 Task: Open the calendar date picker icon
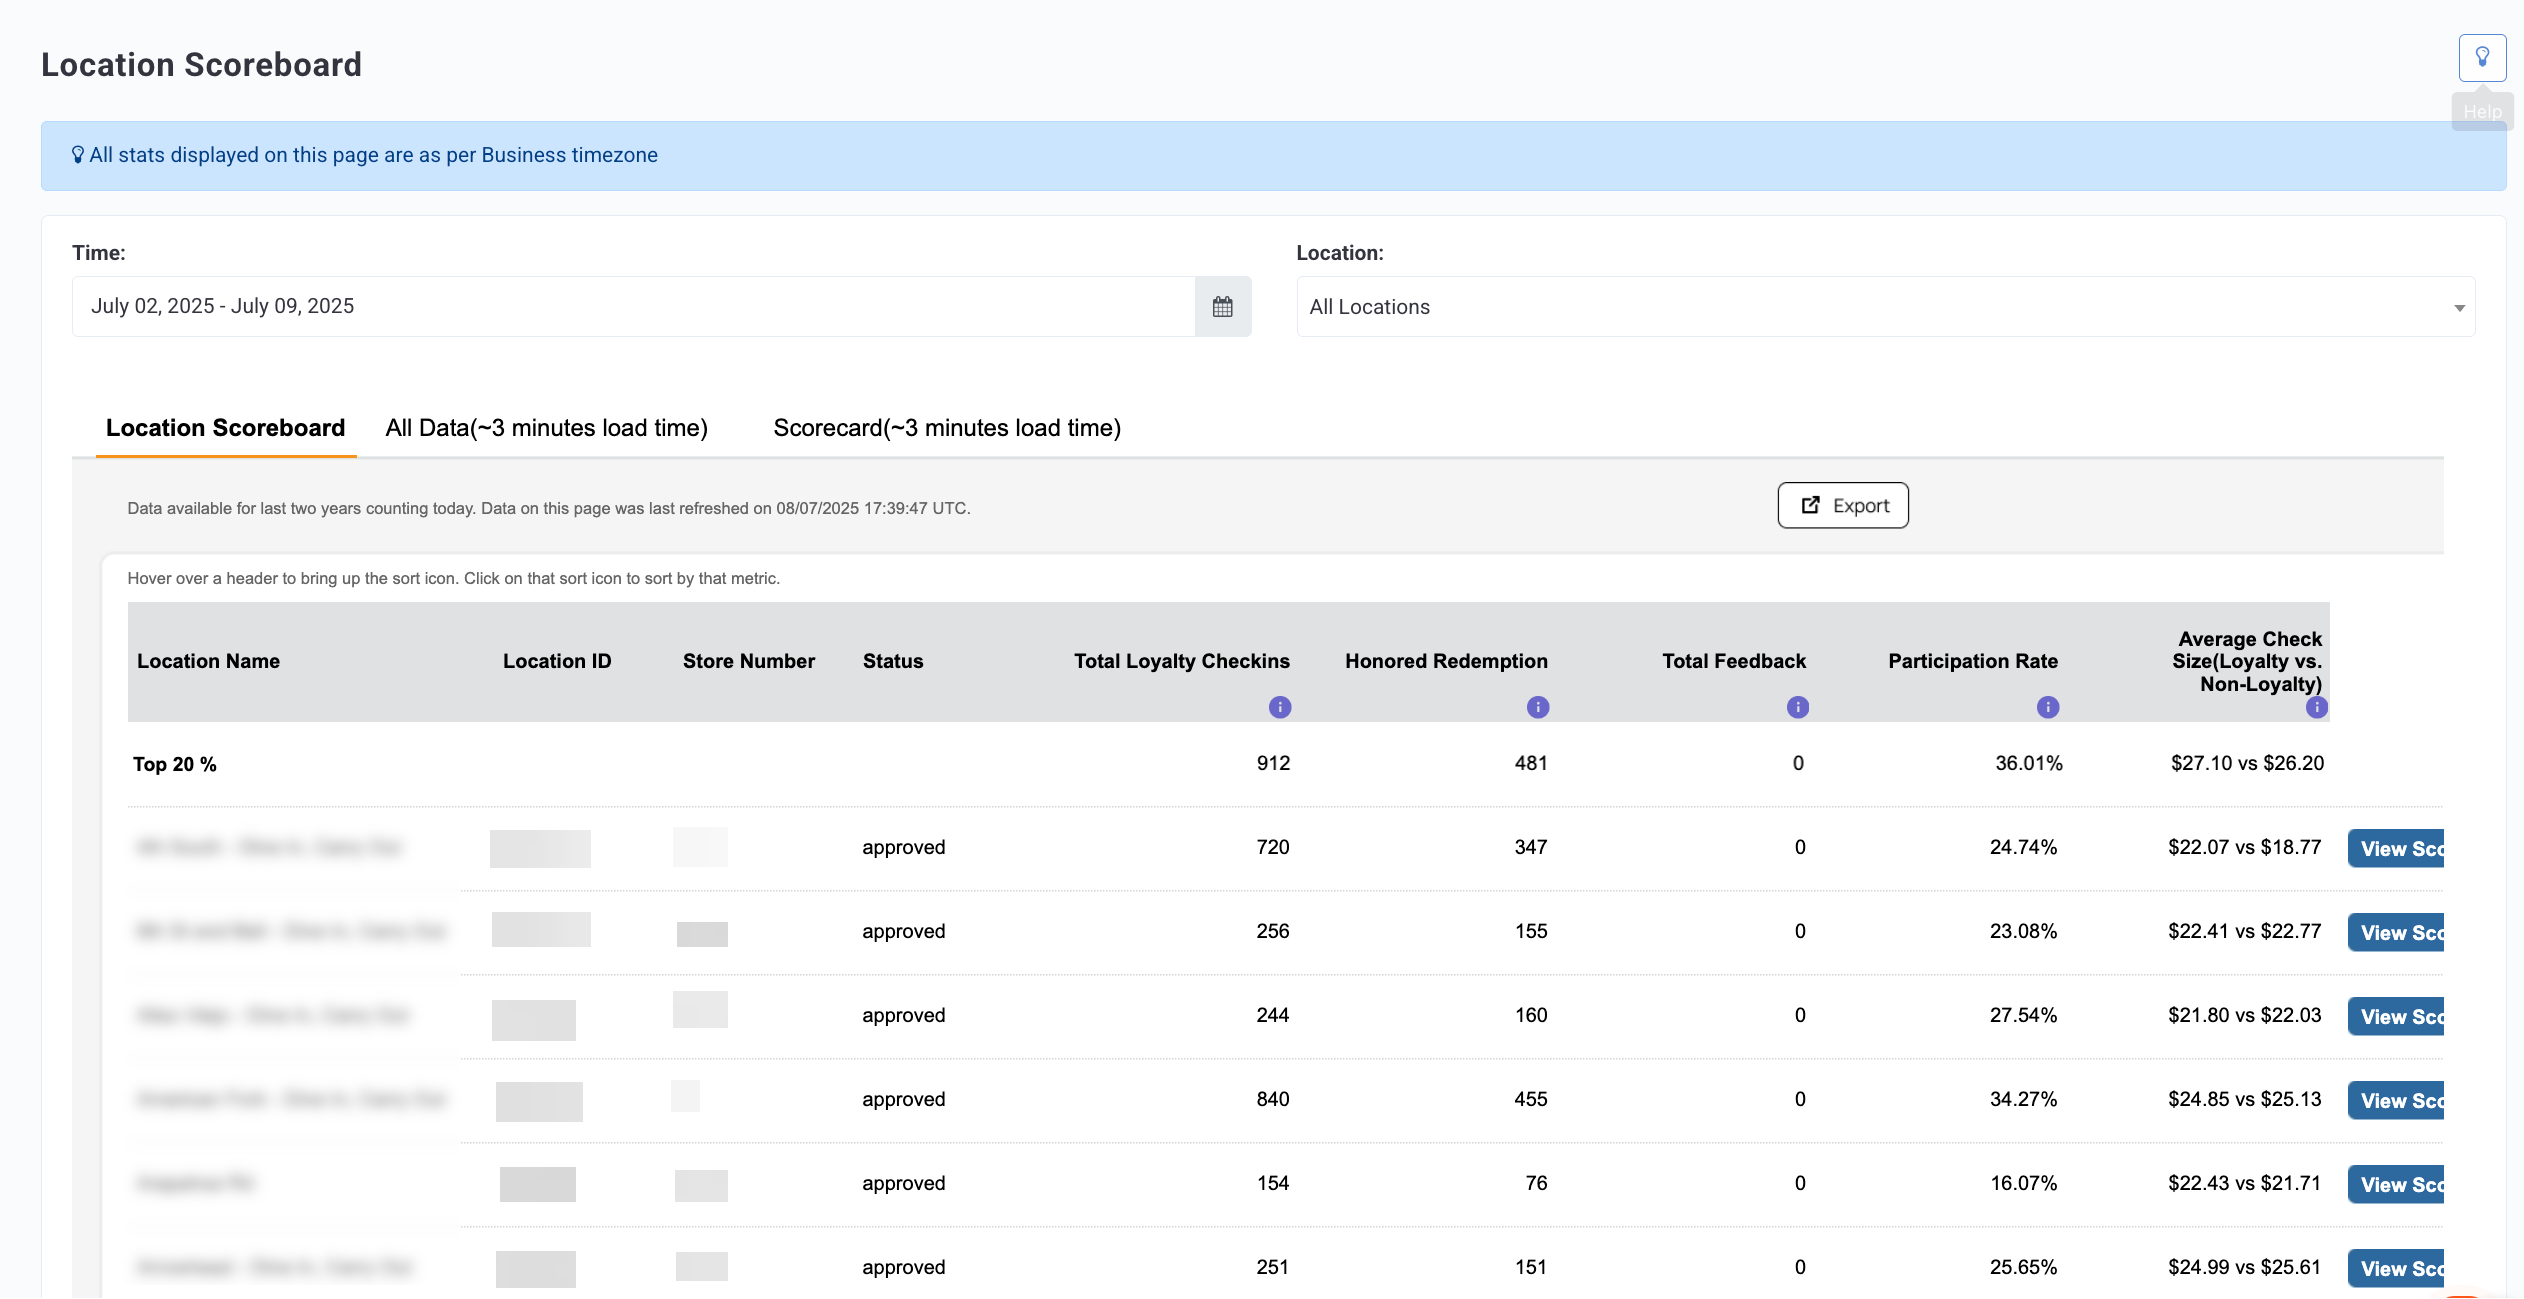click(x=1222, y=307)
